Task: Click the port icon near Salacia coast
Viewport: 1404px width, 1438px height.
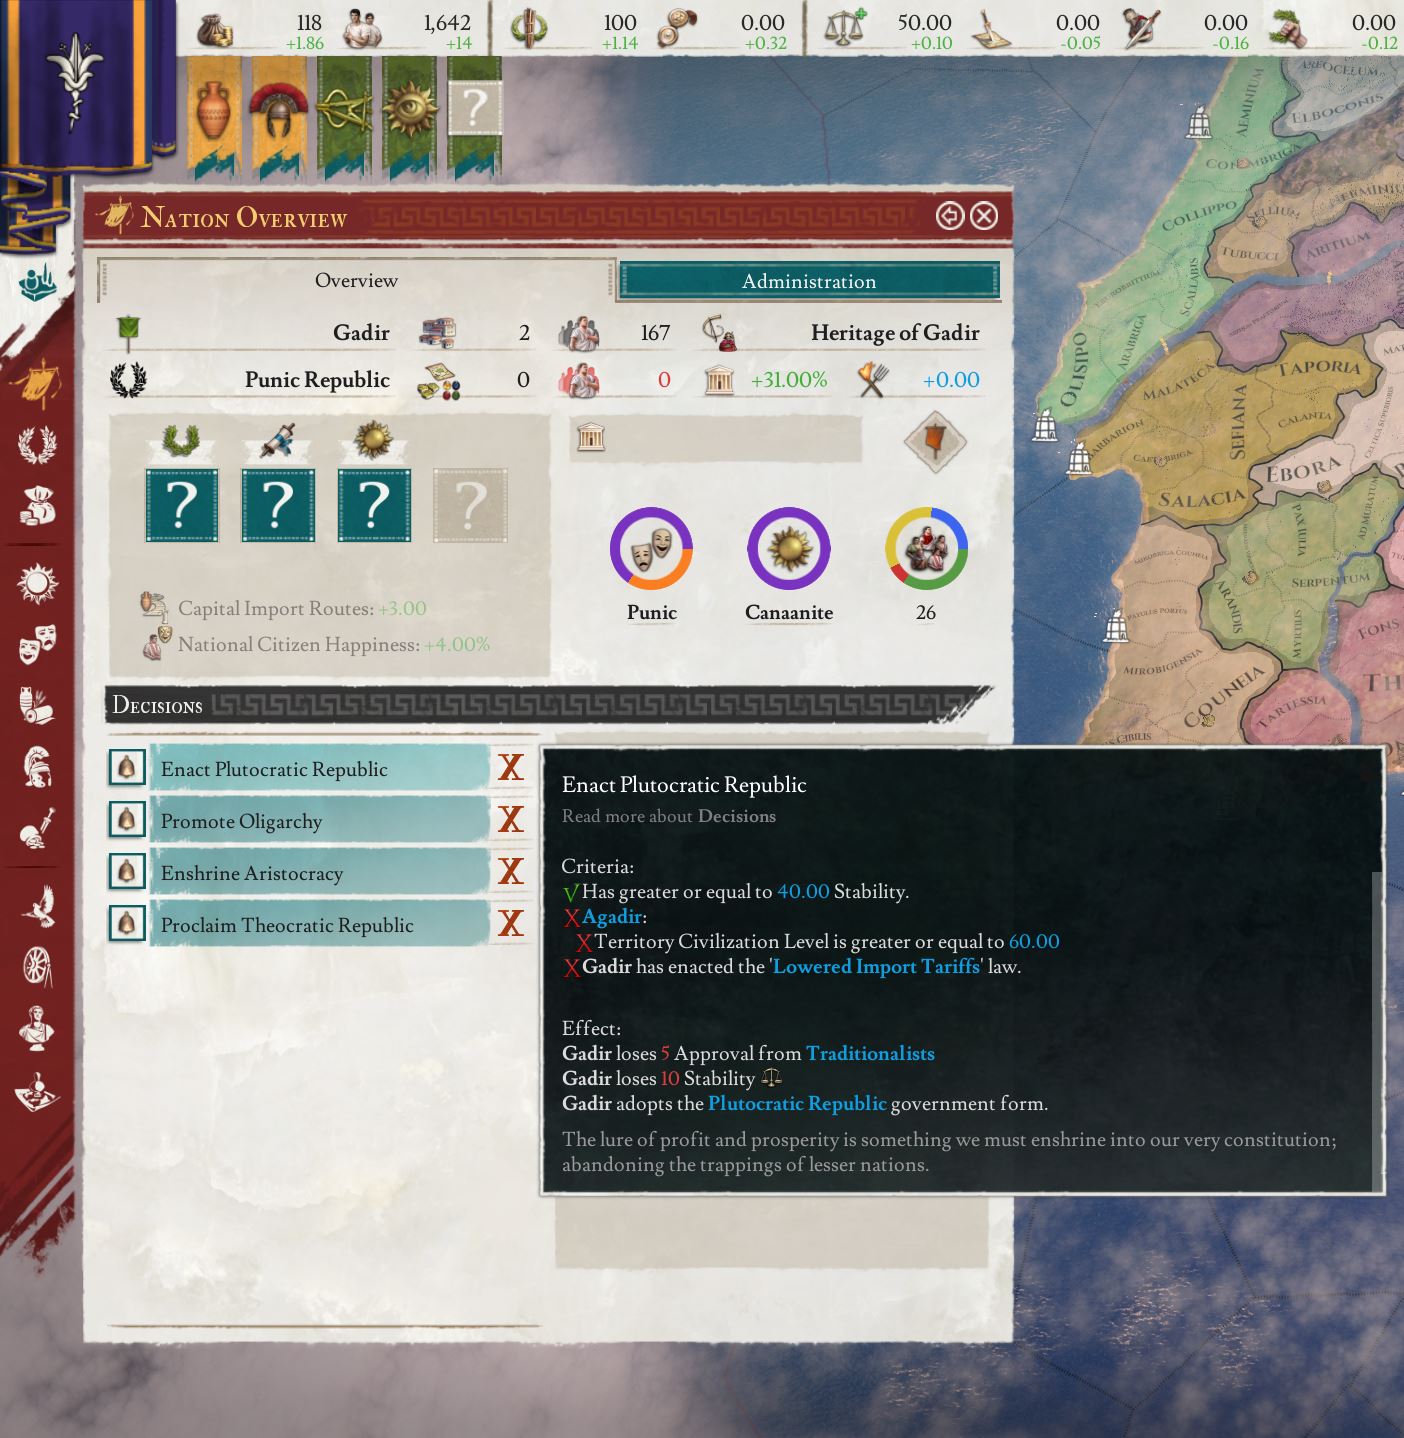Action: (x=1080, y=460)
